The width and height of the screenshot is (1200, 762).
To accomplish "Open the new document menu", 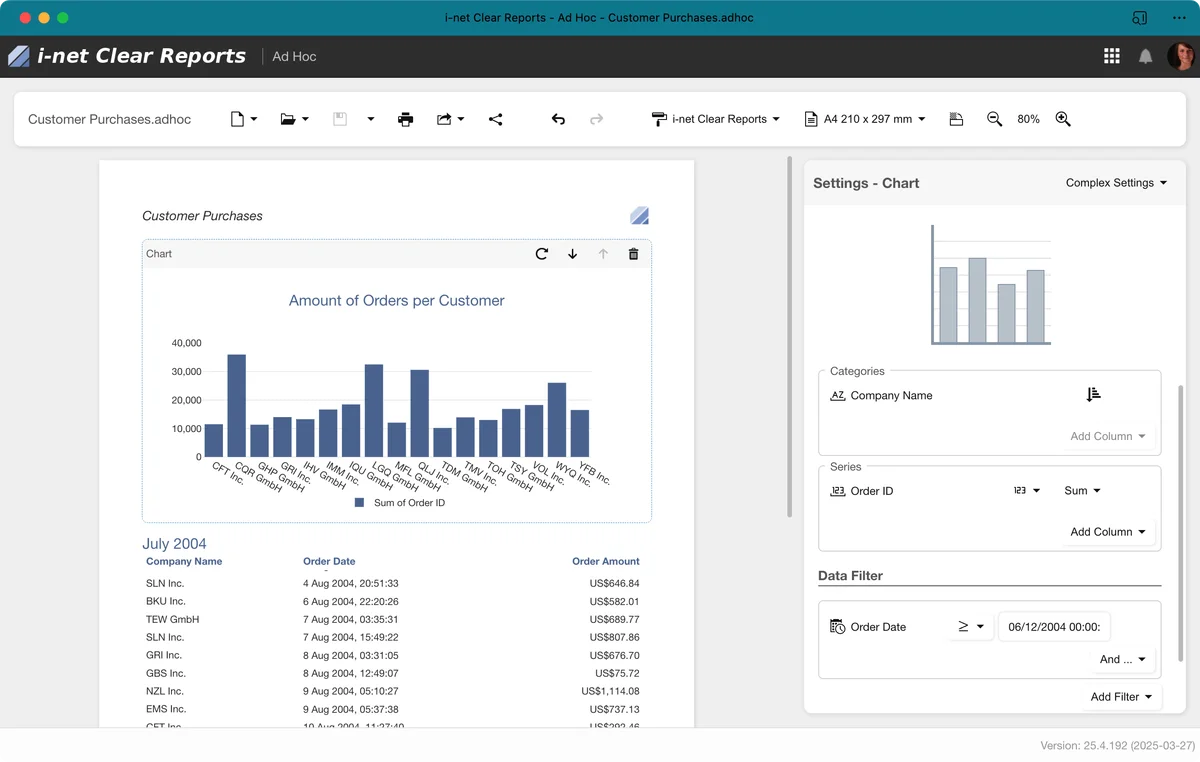I will 244,119.
